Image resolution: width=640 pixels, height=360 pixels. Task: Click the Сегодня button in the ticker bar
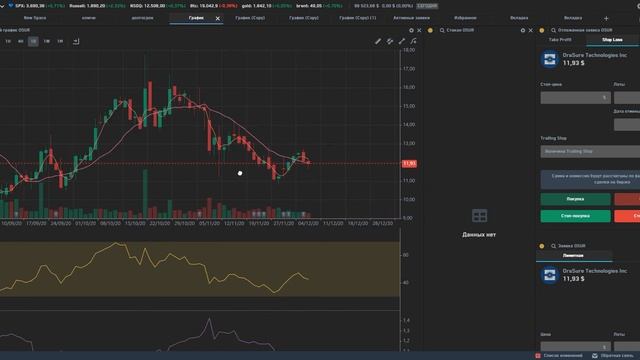point(427,6)
